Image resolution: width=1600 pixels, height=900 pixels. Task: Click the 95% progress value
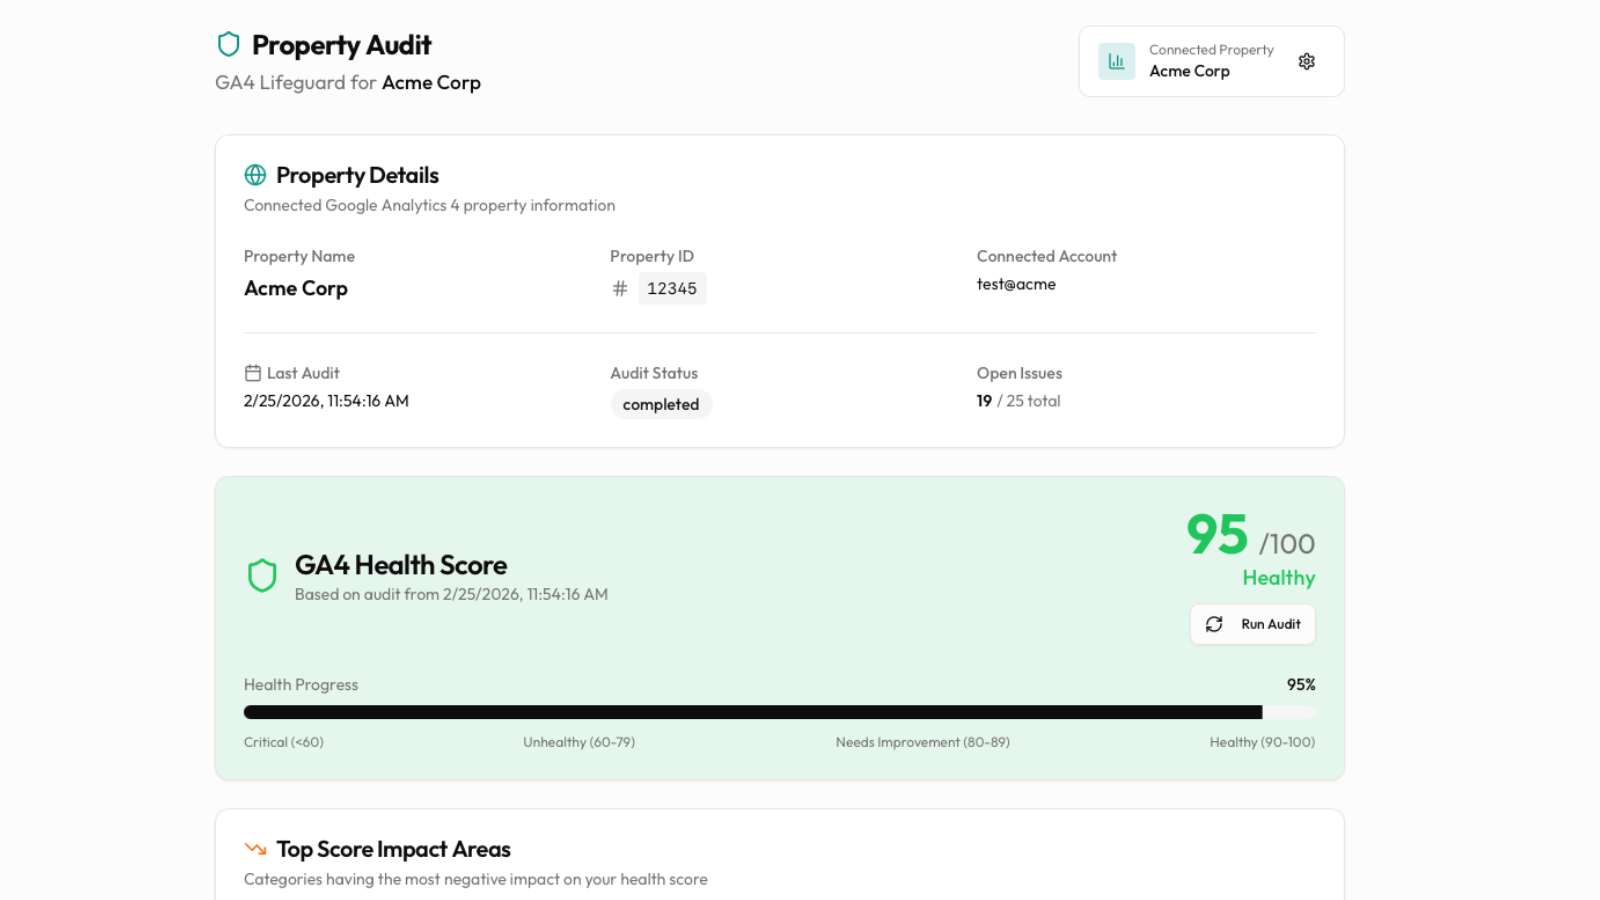click(x=1301, y=685)
